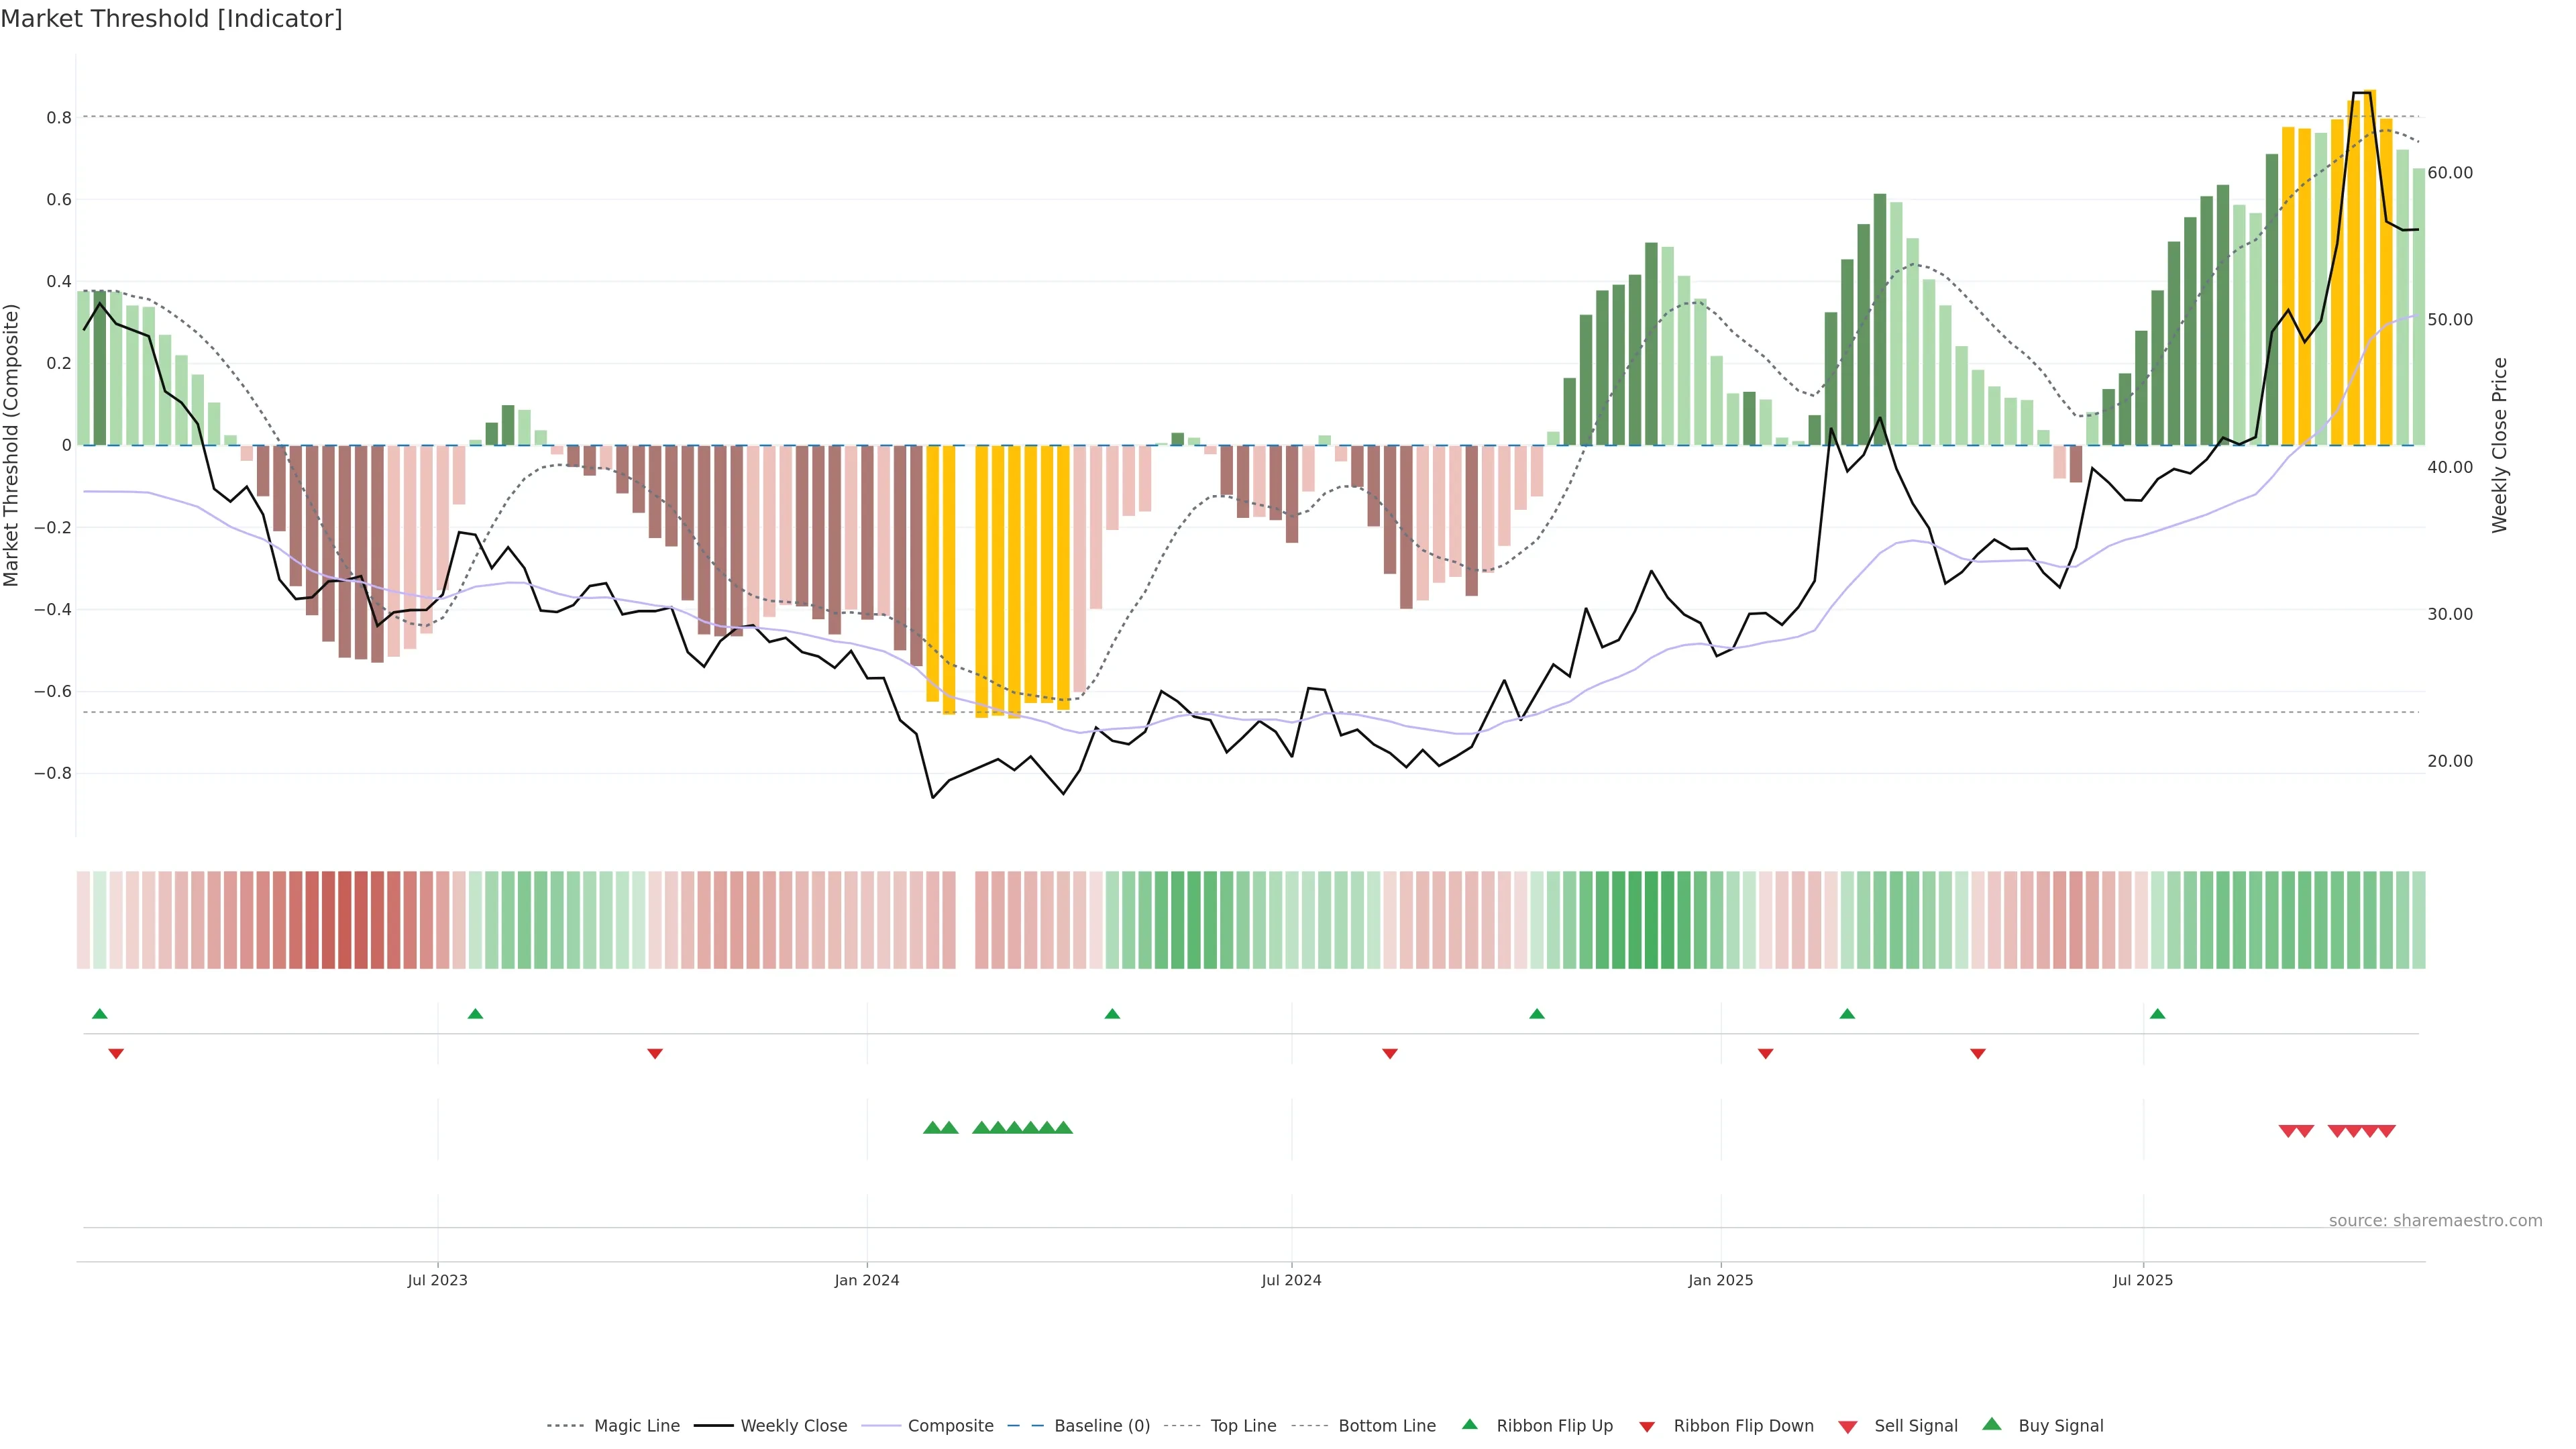The height and width of the screenshot is (1449, 2576).
Task: Click Sell Signal legend red triangle
Action: click(1847, 1426)
